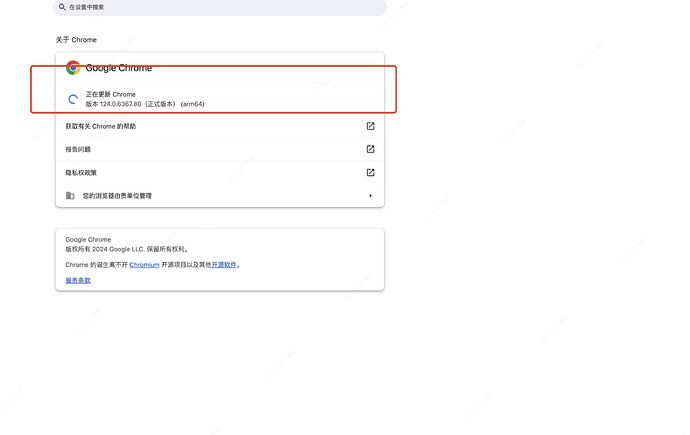The height and width of the screenshot is (435, 690).
Task: Open the 服务条款 link
Action: point(78,280)
